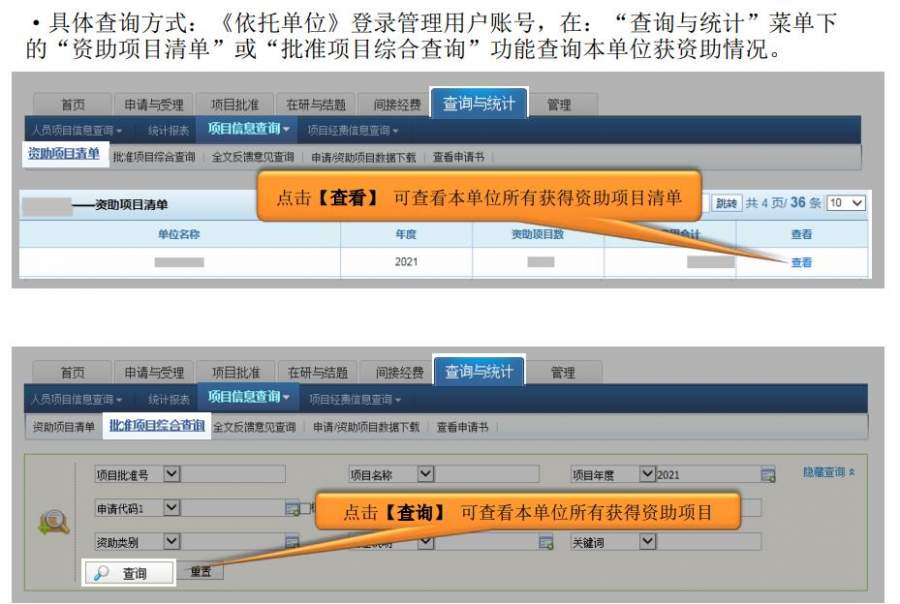The image size is (900, 604).
Task: Open 全文反馈意见查询 in the lower screenshot
Action: pyautogui.click(x=254, y=427)
